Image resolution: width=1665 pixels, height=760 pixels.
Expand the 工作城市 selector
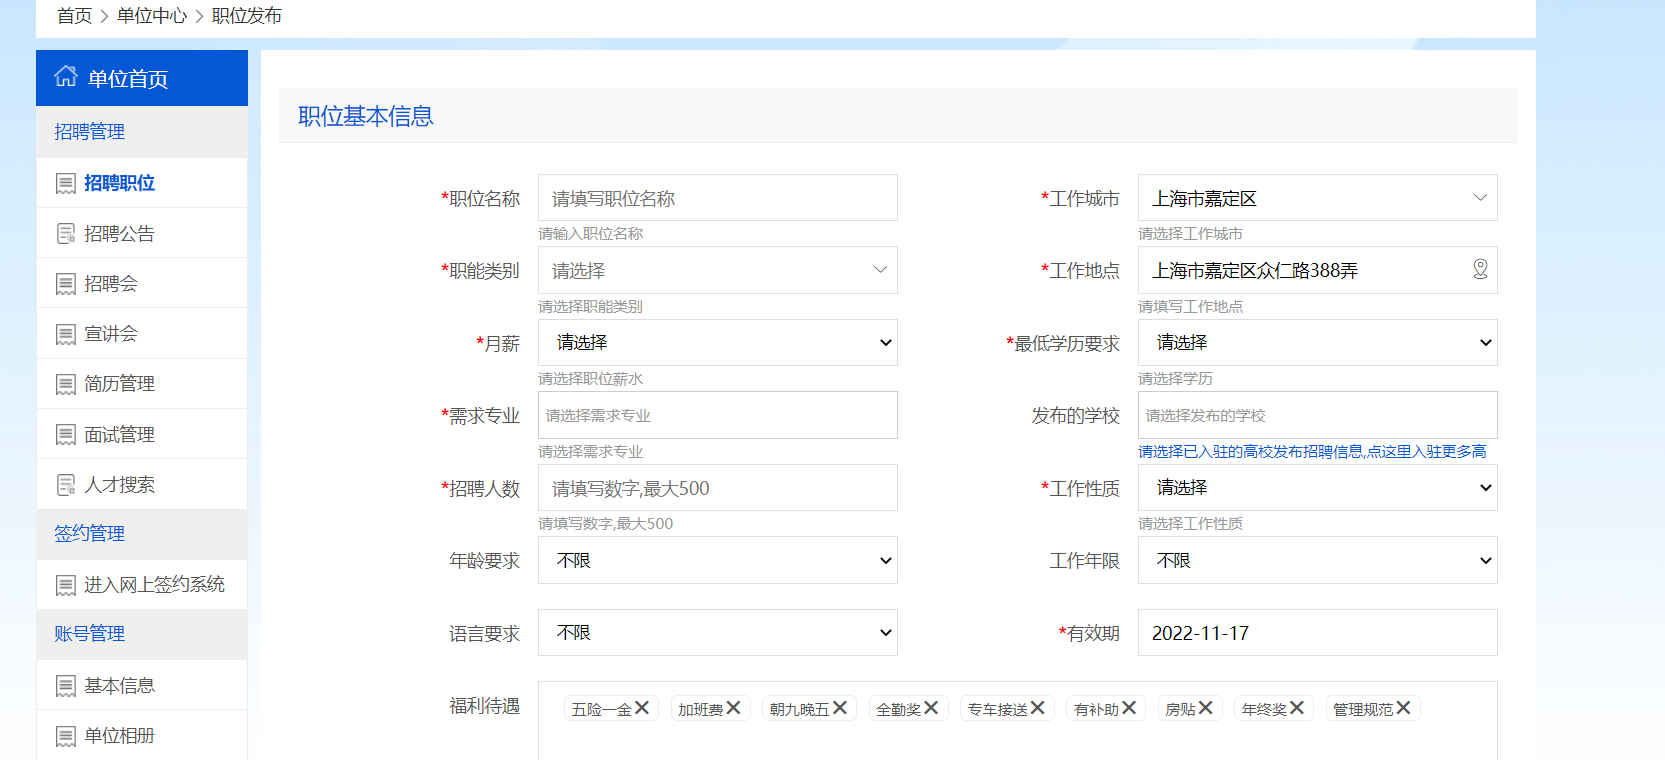[1317, 198]
